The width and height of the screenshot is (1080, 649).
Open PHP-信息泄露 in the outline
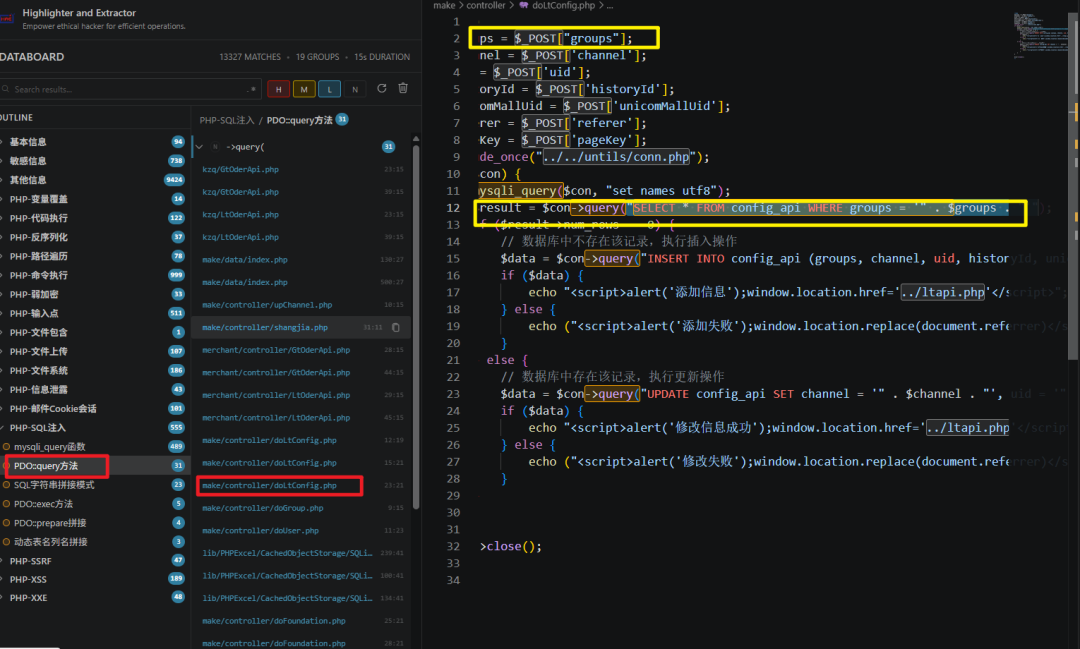click(x=39, y=389)
